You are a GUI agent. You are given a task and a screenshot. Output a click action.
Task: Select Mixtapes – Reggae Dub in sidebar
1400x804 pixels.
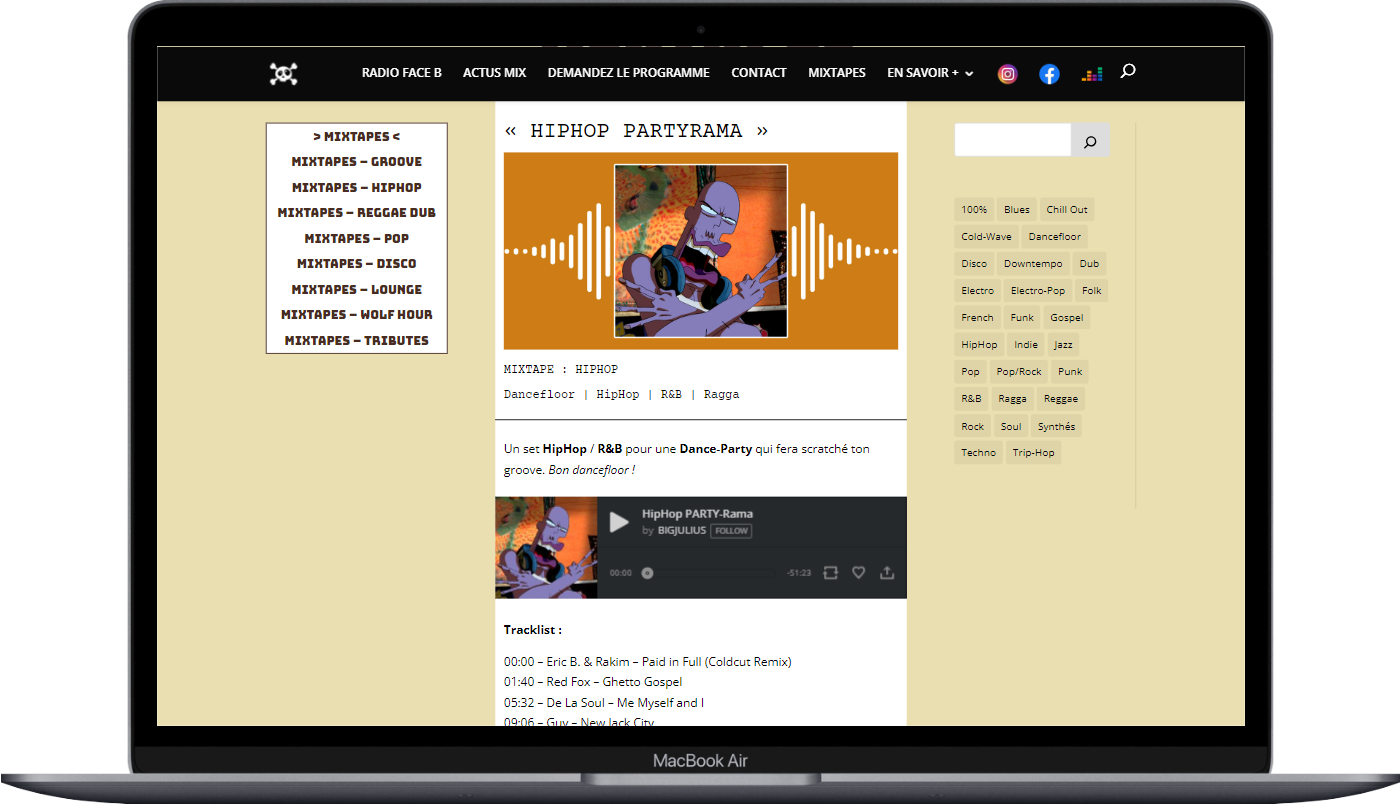[357, 213]
